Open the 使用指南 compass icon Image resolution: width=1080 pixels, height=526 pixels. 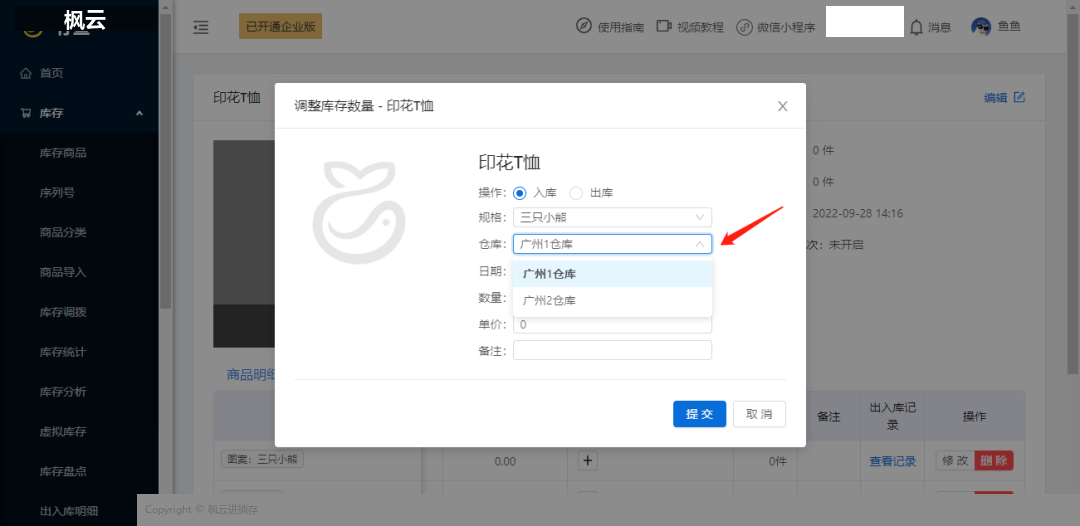(583, 26)
